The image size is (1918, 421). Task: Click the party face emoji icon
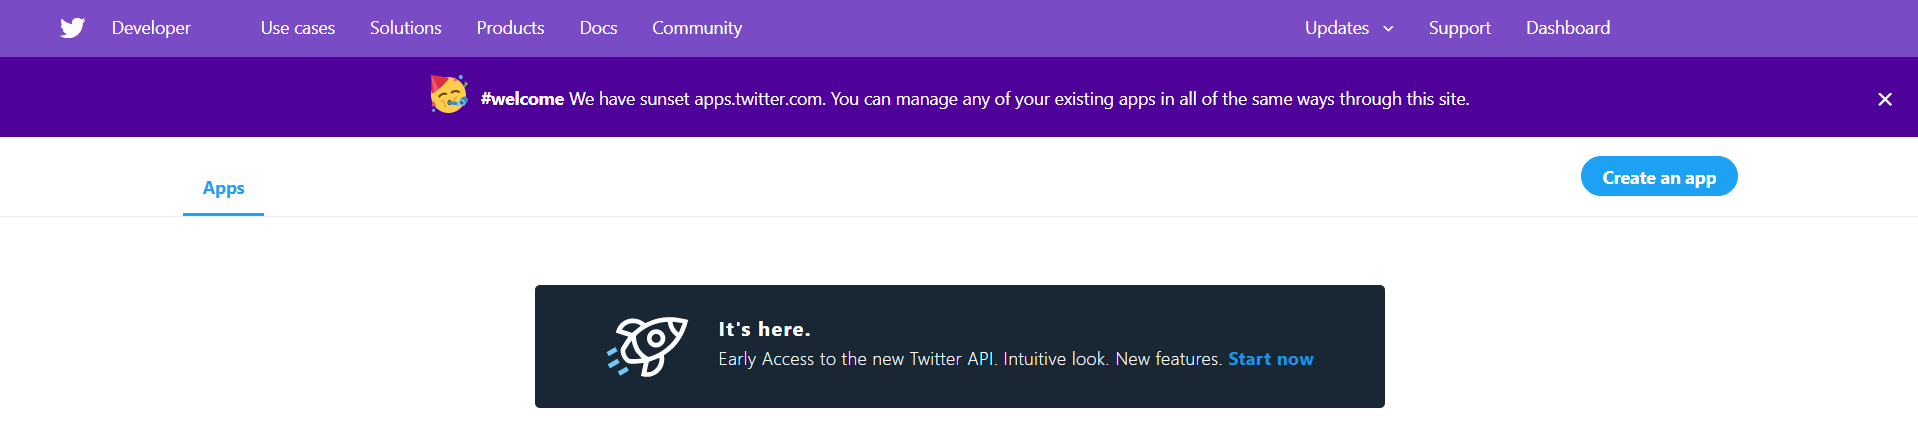coord(449,95)
